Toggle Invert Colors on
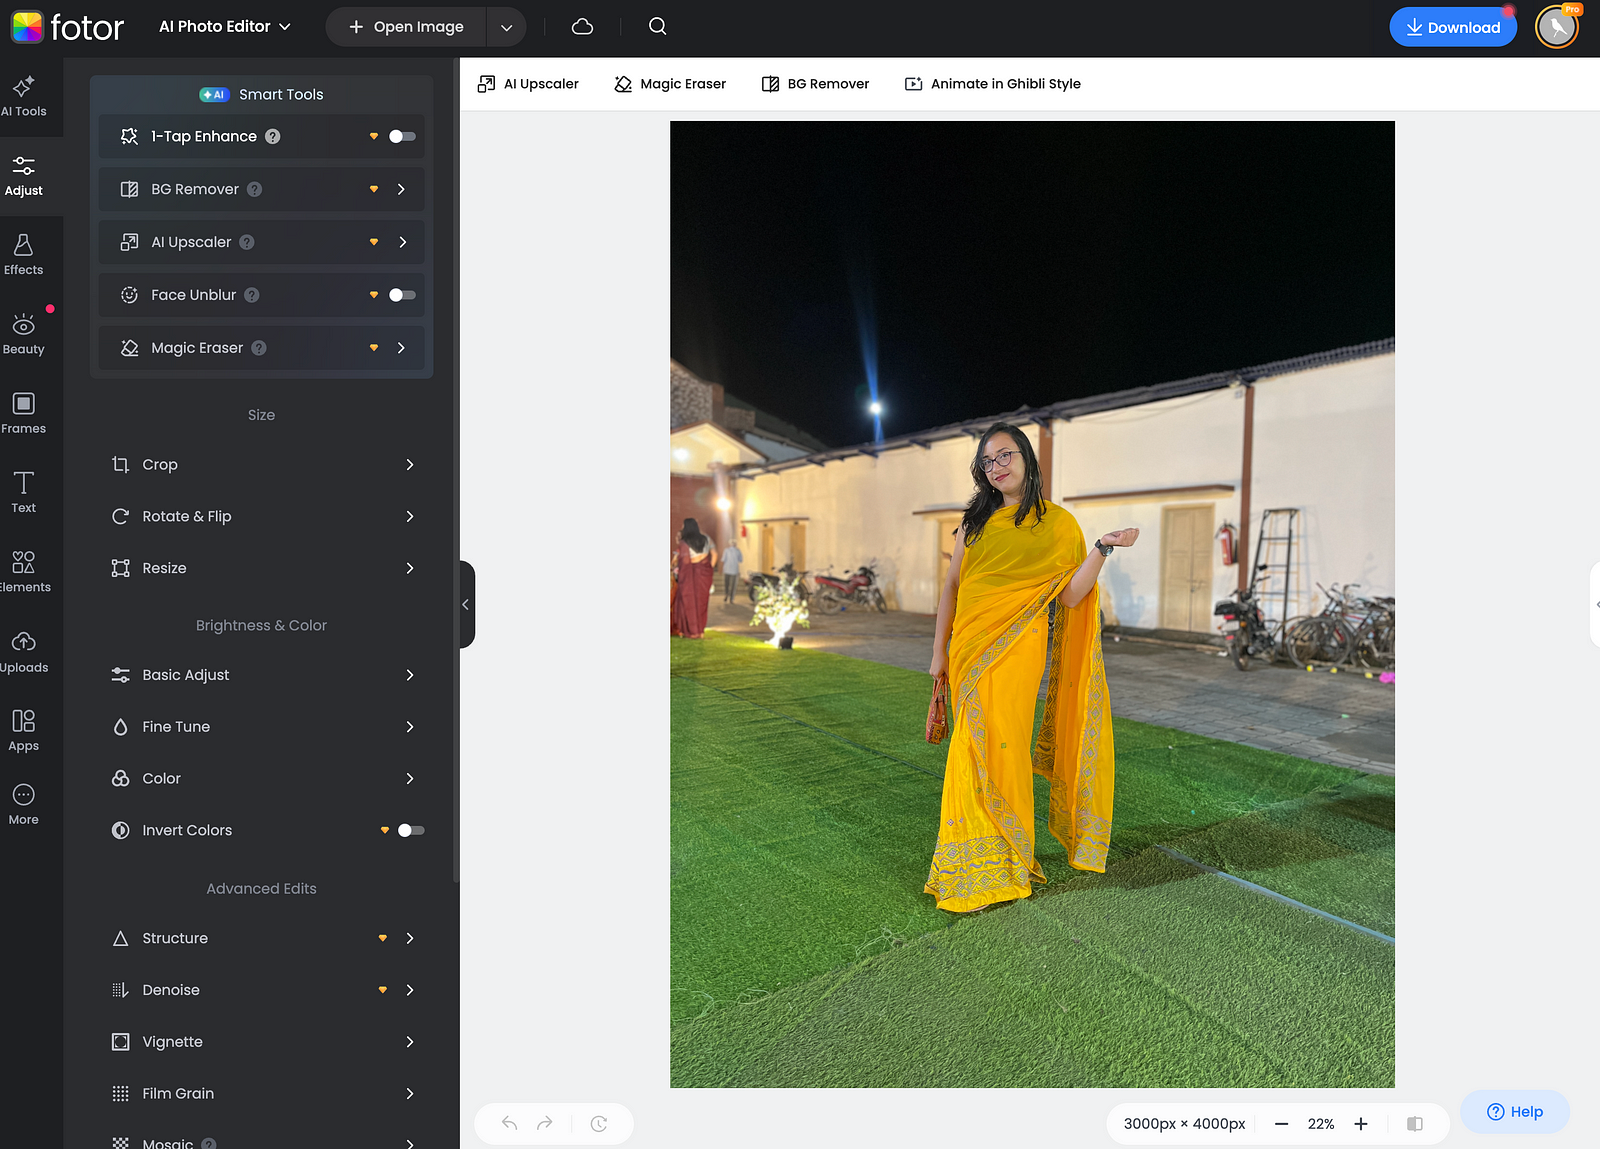1600x1149 pixels. (x=410, y=830)
